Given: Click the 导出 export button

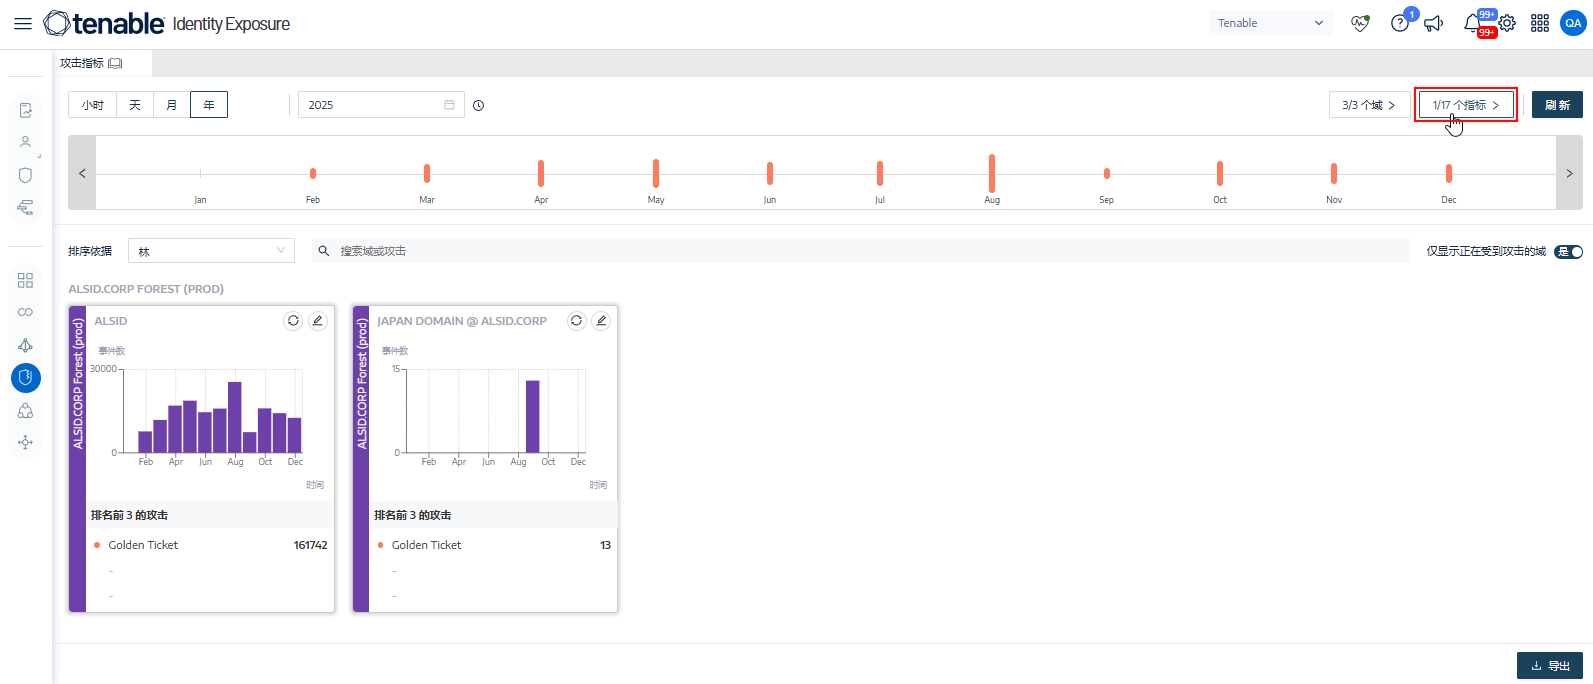Looking at the screenshot, I should 1549,666.
